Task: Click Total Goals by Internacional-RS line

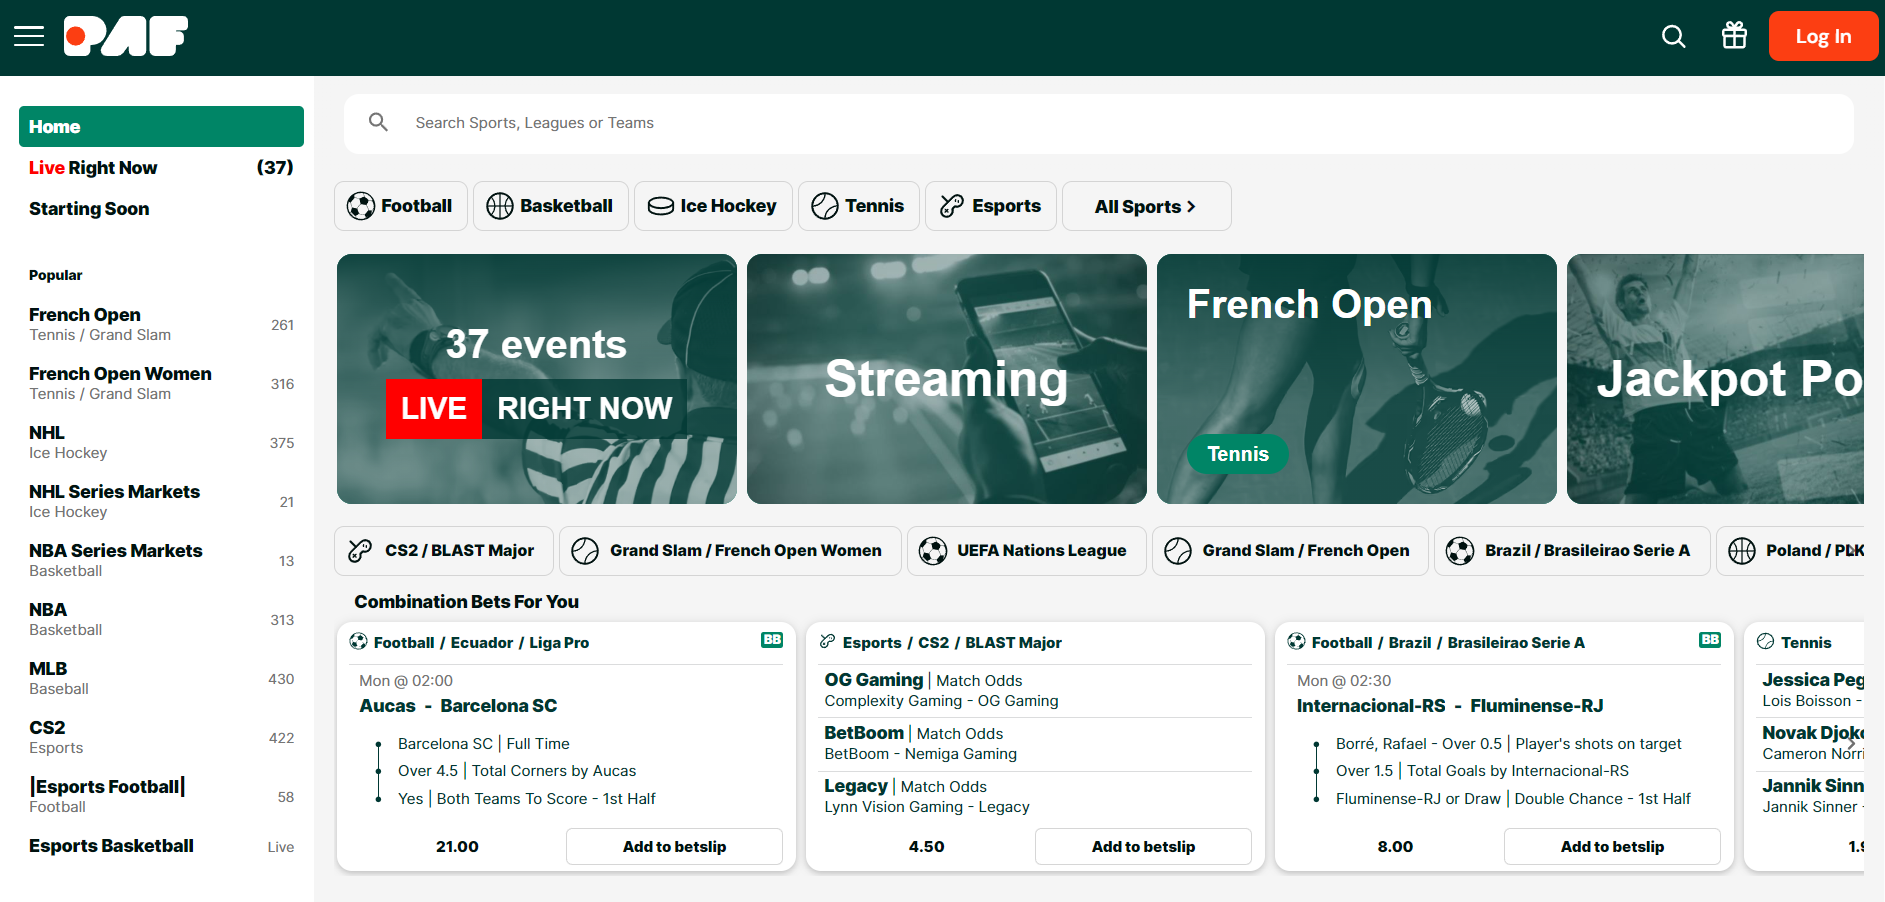Action: (1482, 771)
